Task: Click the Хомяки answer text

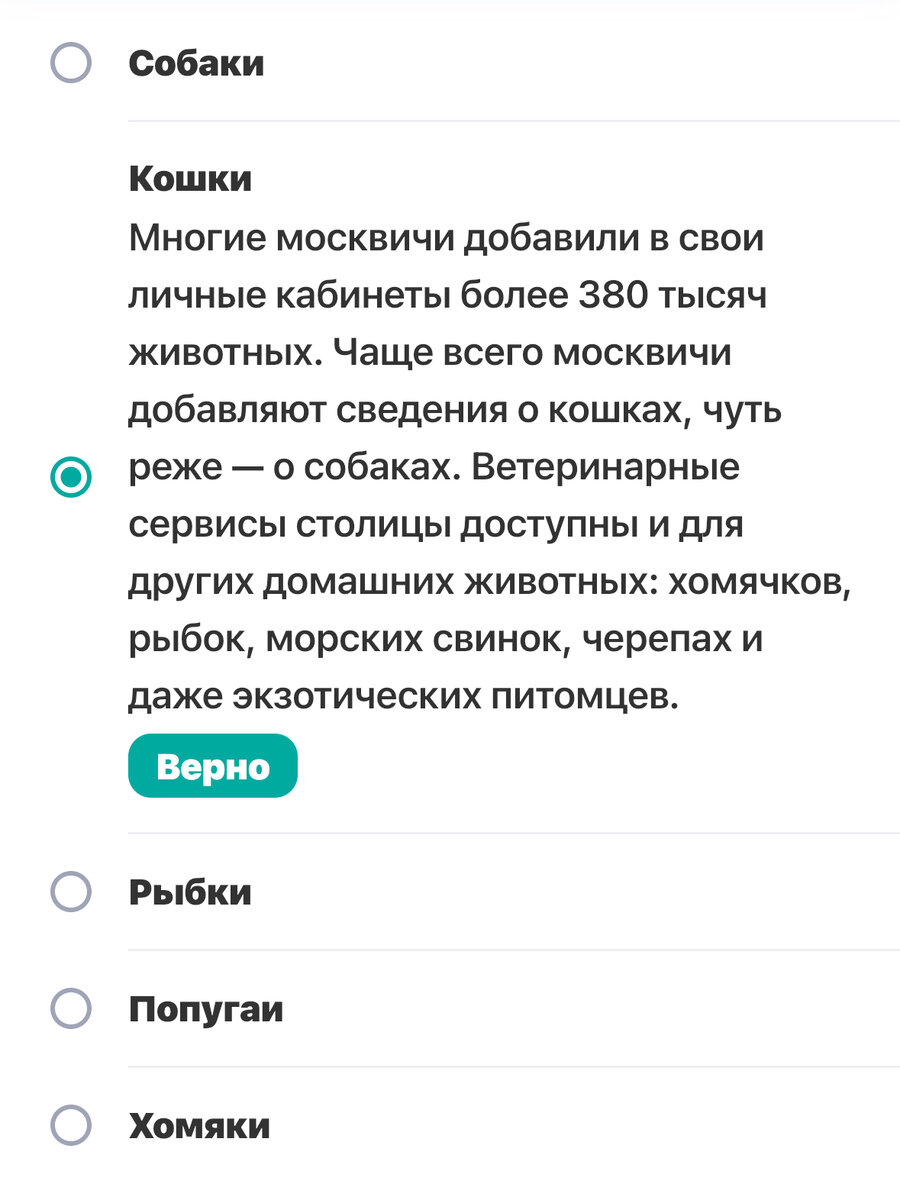Action: 198,1127
